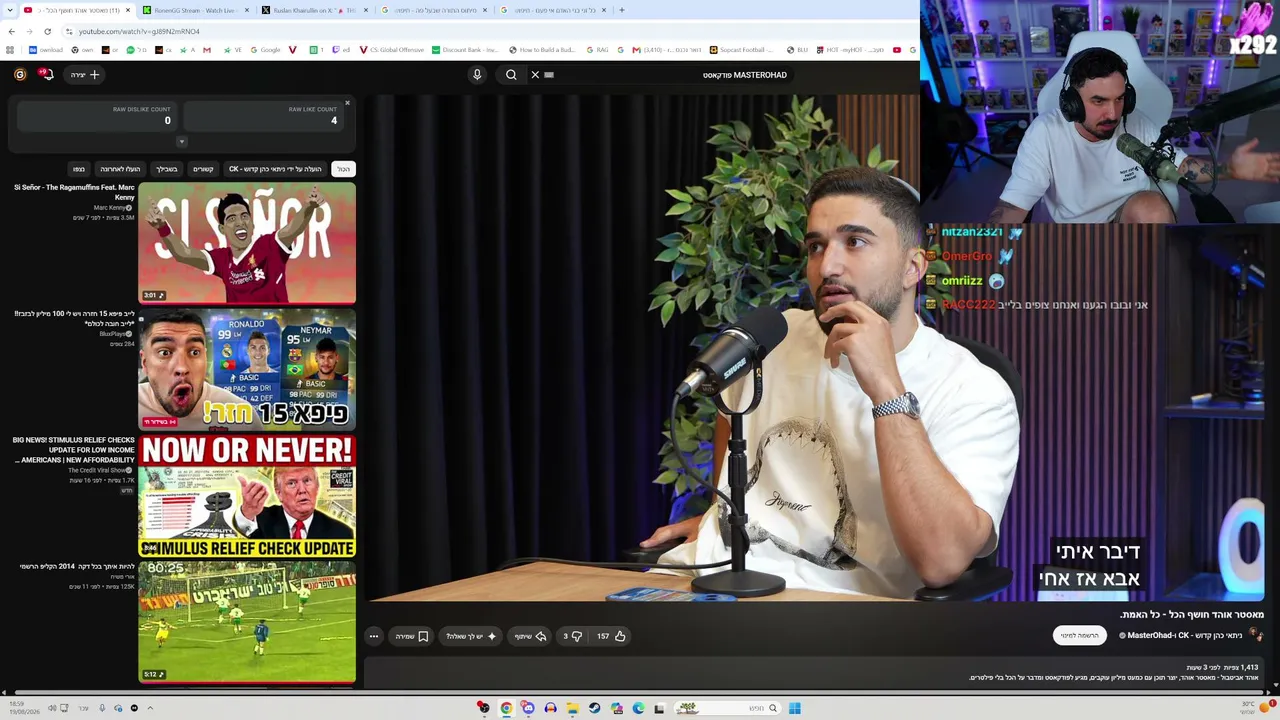Go back with the browser back arrow
Viewport: 1280px width, 720px height.
pyautogui.click(x=11, y=31)
